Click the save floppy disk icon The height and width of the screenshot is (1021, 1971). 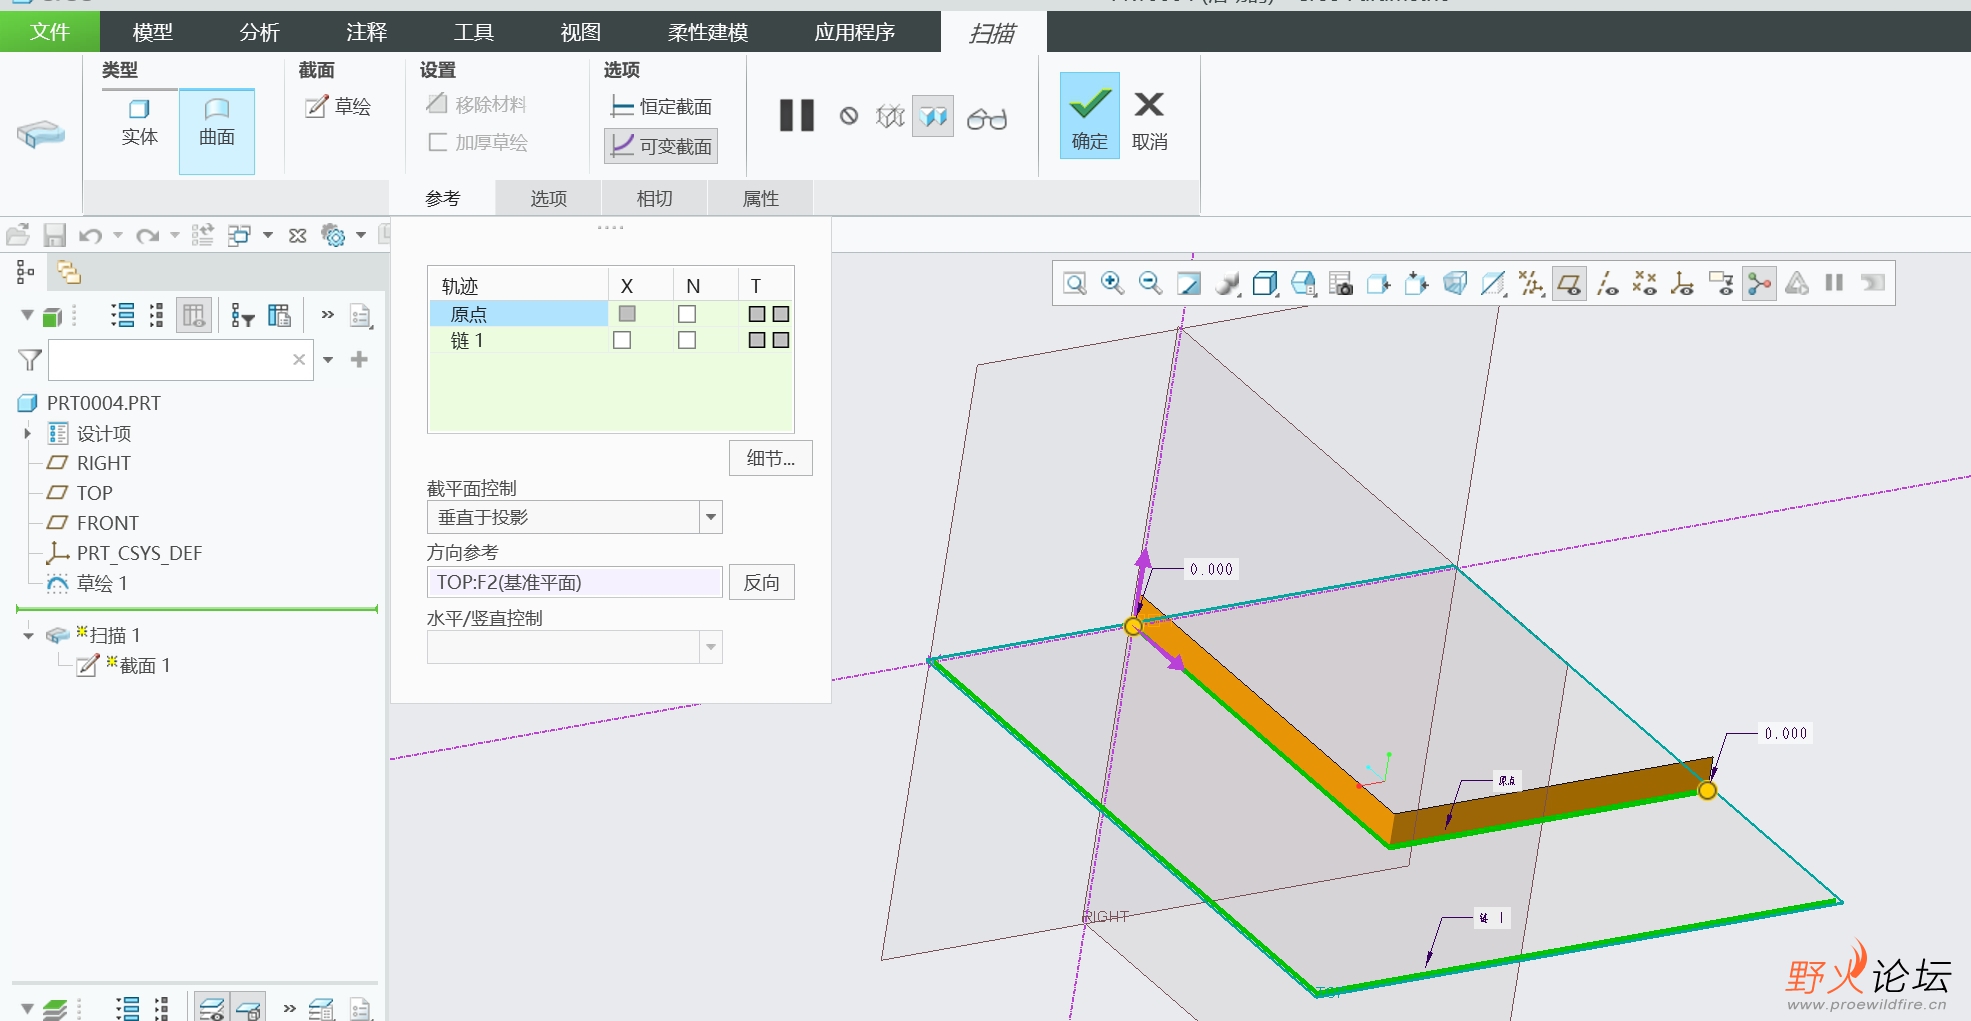55,236
